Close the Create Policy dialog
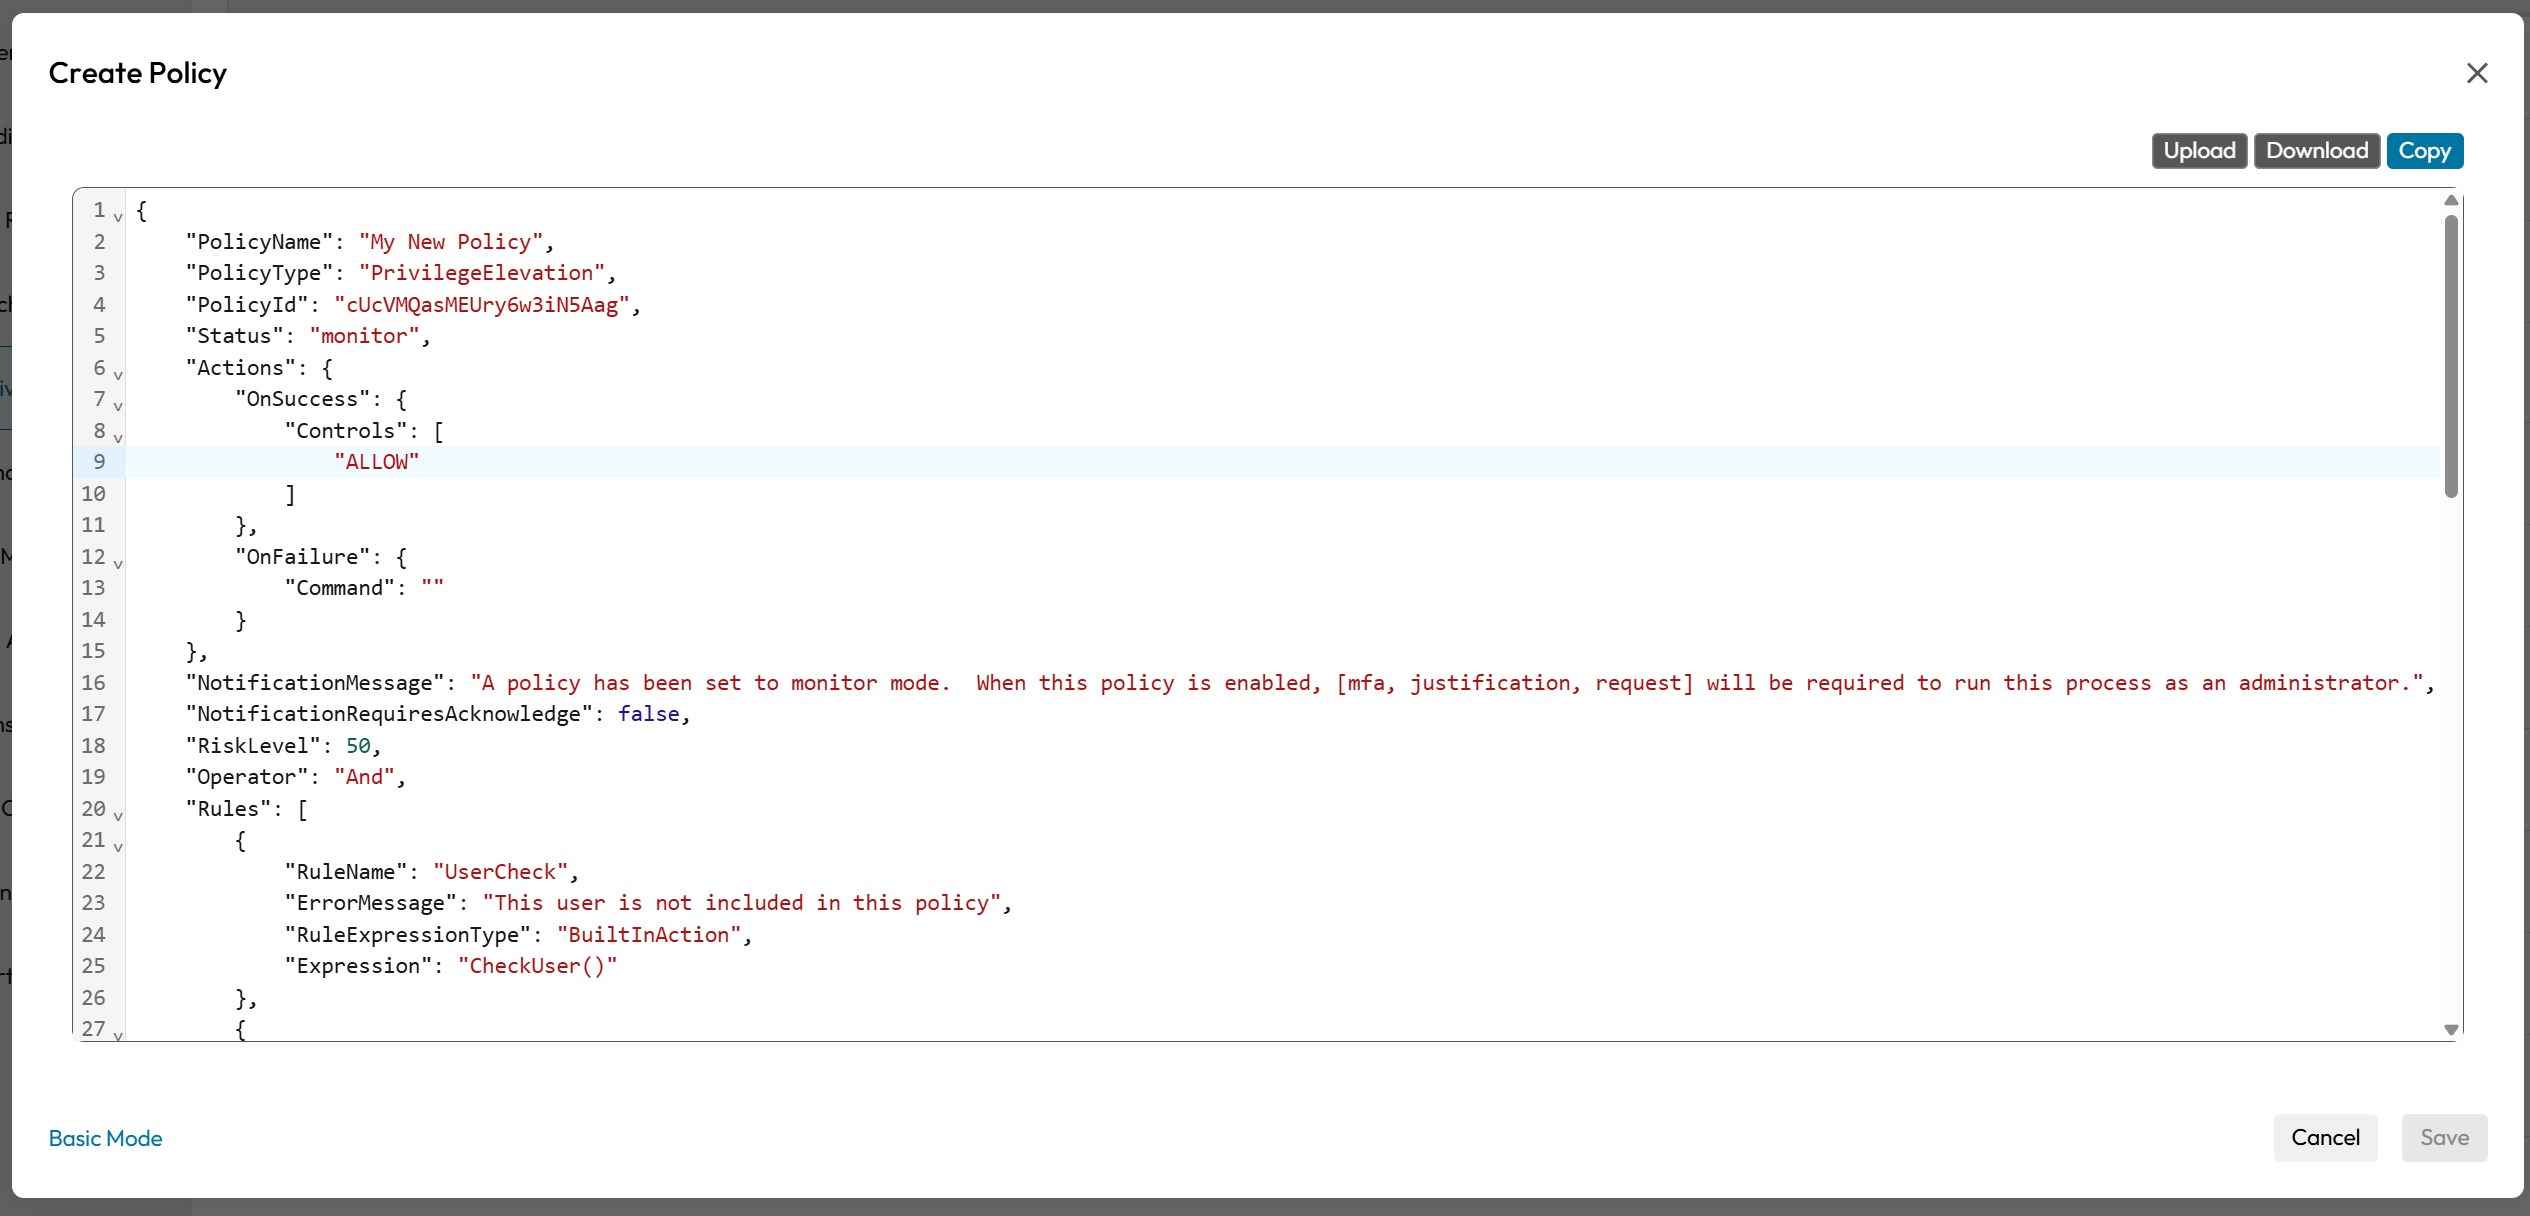The image size is (2530, 1216). pos(2476,73)
